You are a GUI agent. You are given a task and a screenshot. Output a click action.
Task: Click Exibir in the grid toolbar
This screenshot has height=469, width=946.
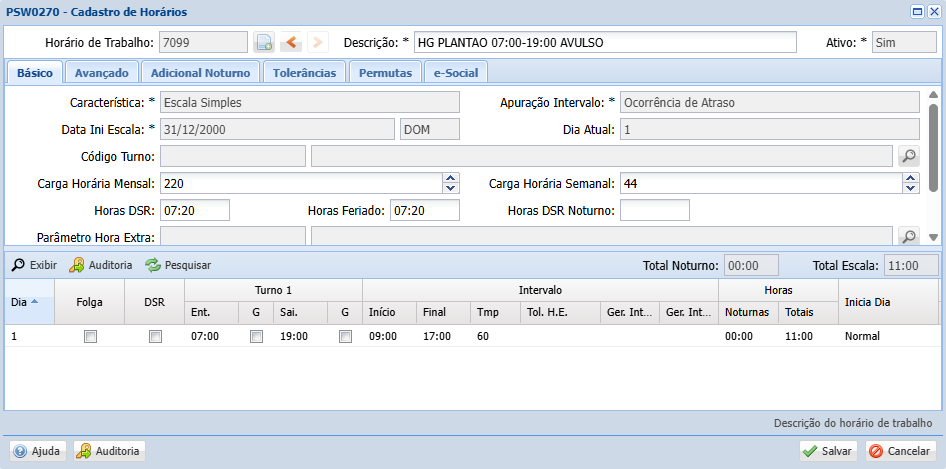pos(34,265)
